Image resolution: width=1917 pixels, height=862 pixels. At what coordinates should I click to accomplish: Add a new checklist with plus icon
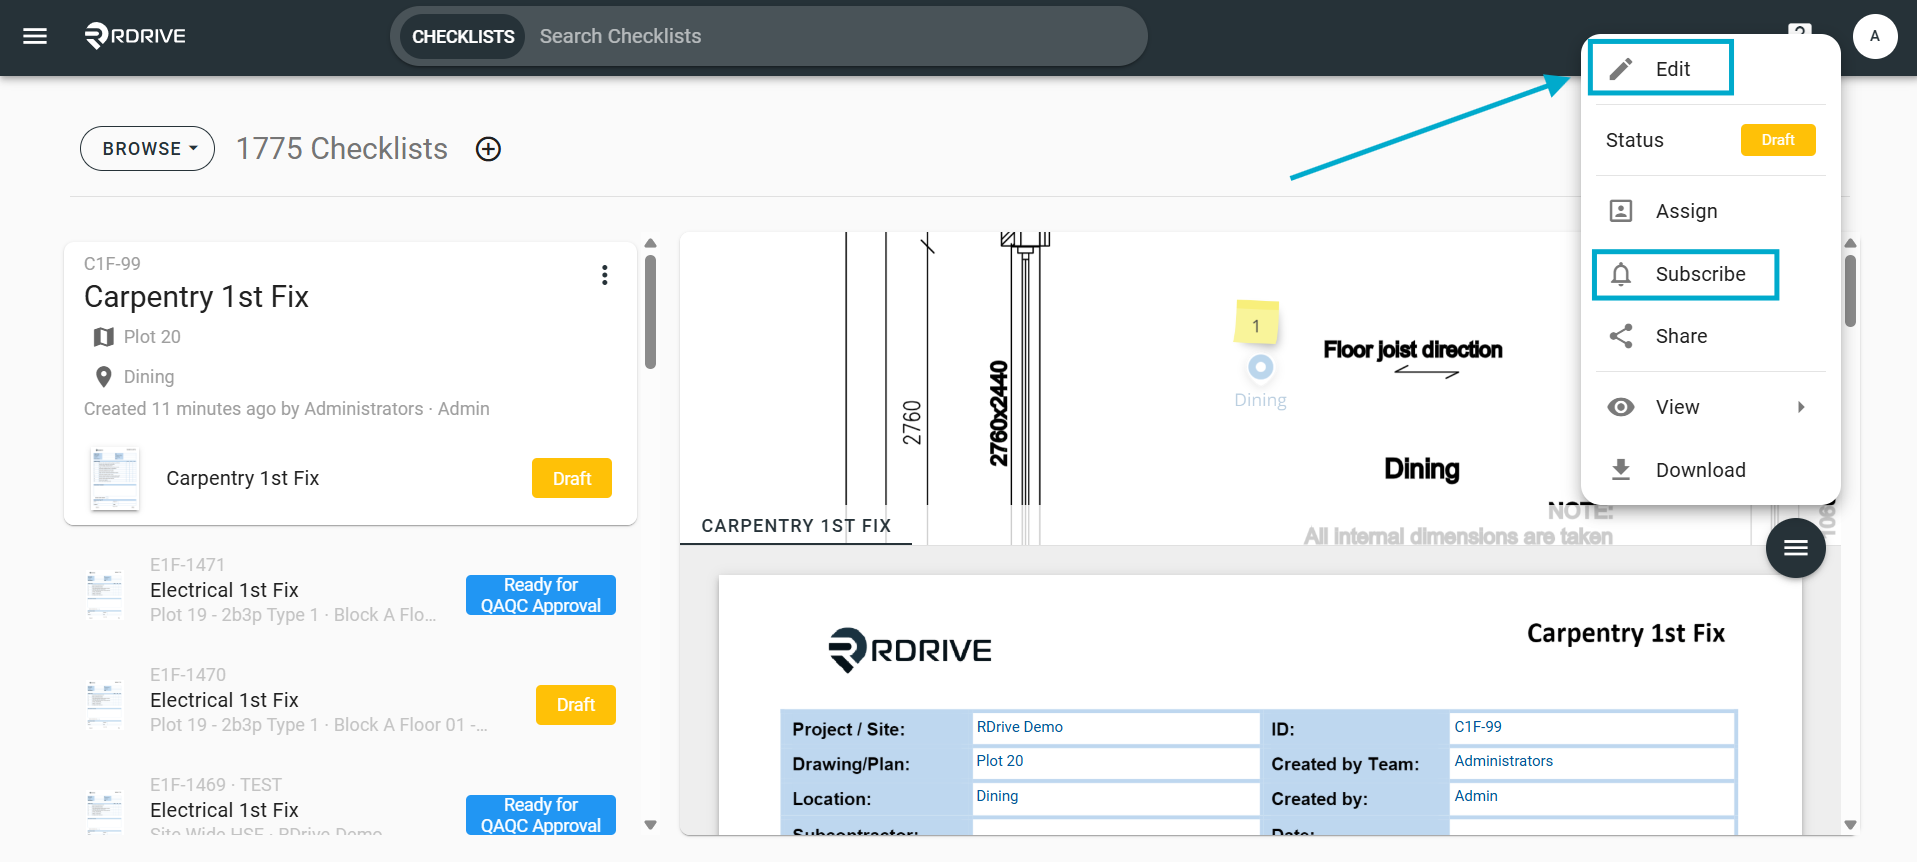(x=488, y=149)
